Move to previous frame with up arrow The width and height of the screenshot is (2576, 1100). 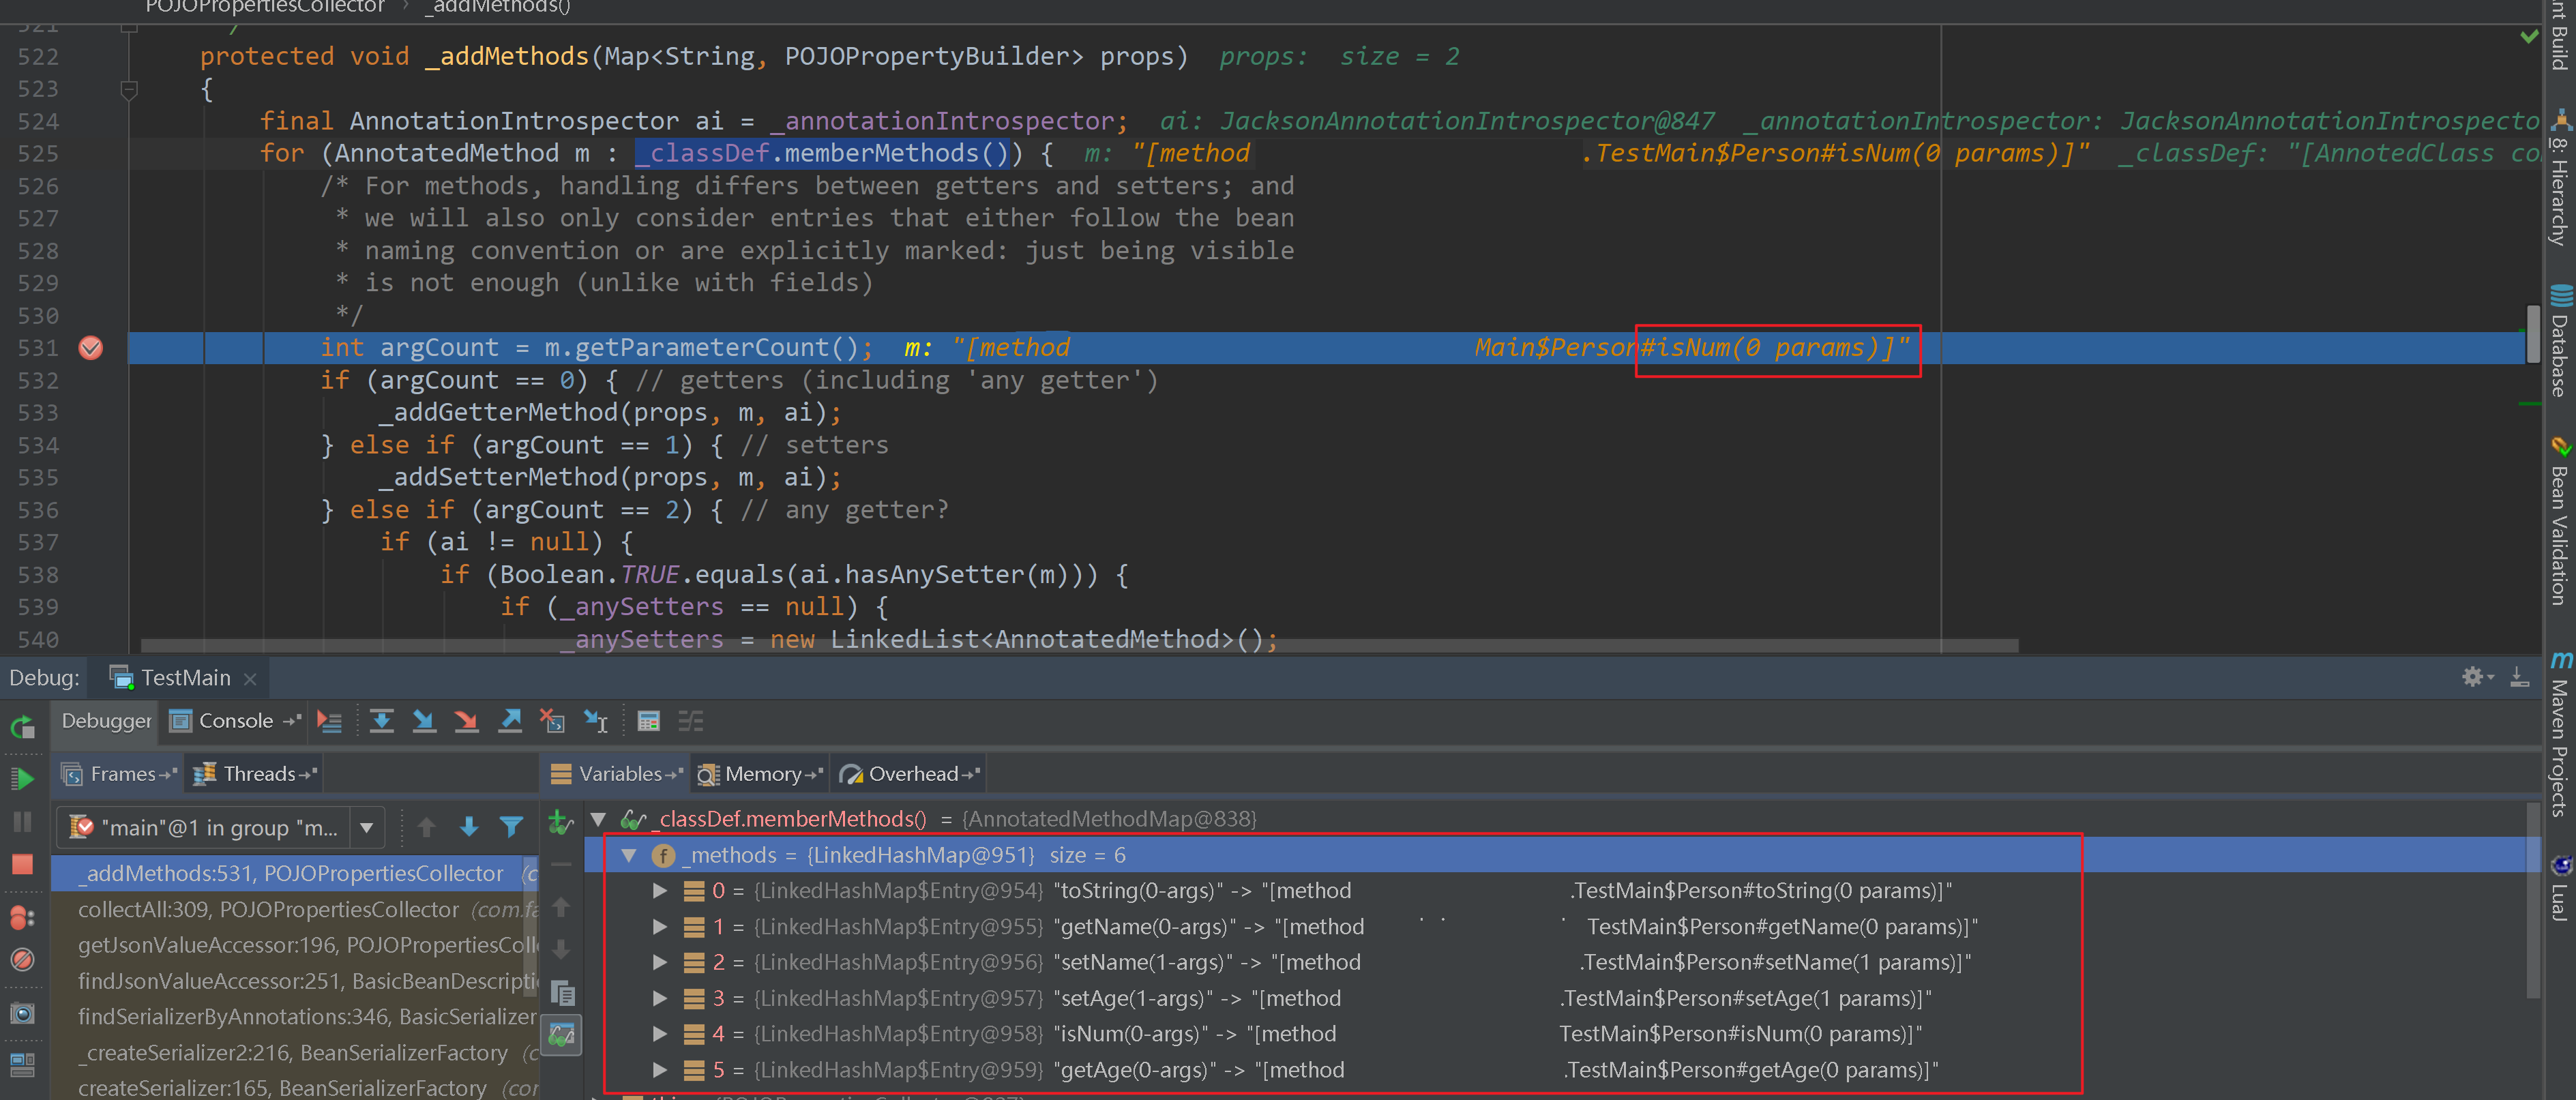427,827
